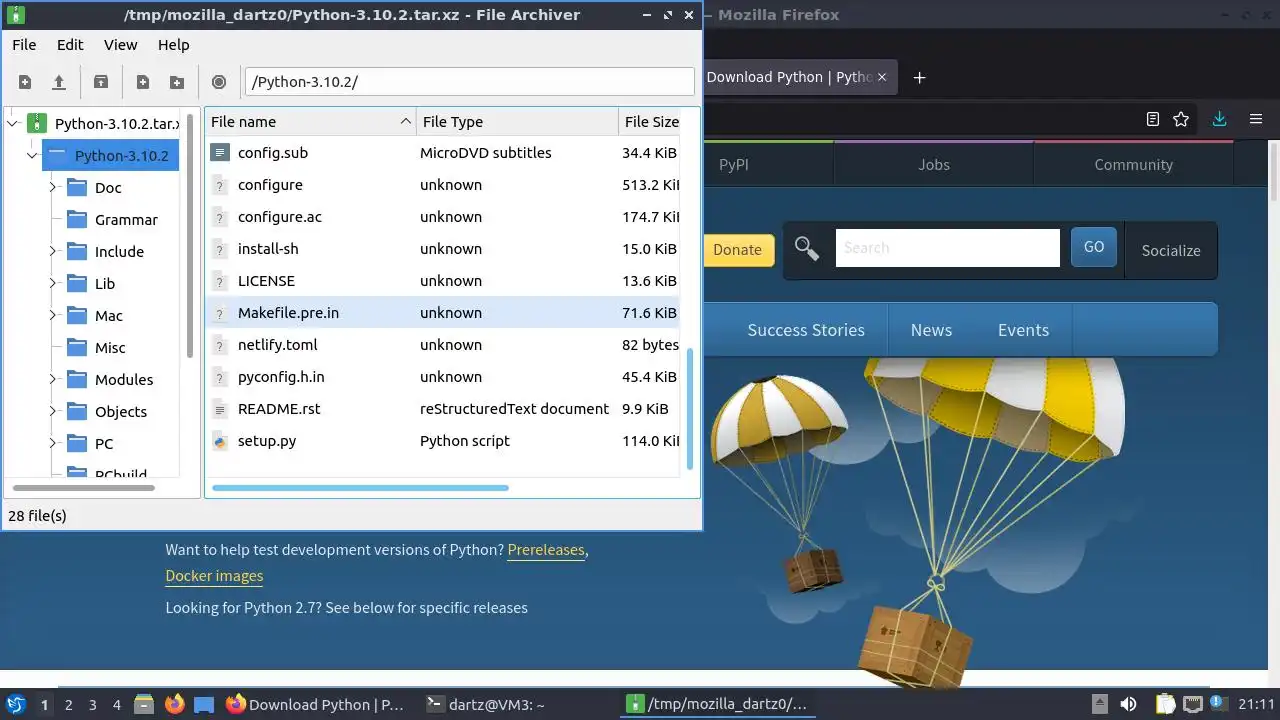The width and height of the screenshot is (1280, 720).
Task: Open Success Stories in the site navigation
Action: tap(806, 330)
